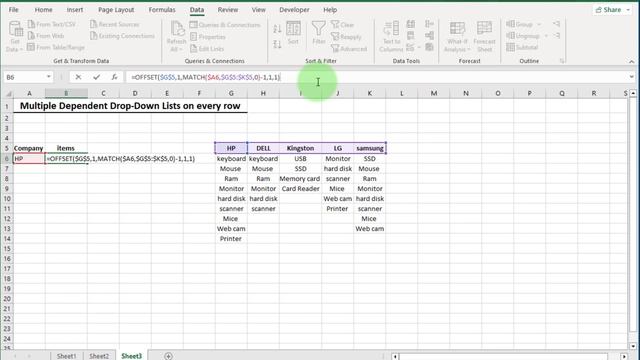The width and height of the screenshot is (640, 360).
Task: Click the samsung header cell
Action: 370,148
